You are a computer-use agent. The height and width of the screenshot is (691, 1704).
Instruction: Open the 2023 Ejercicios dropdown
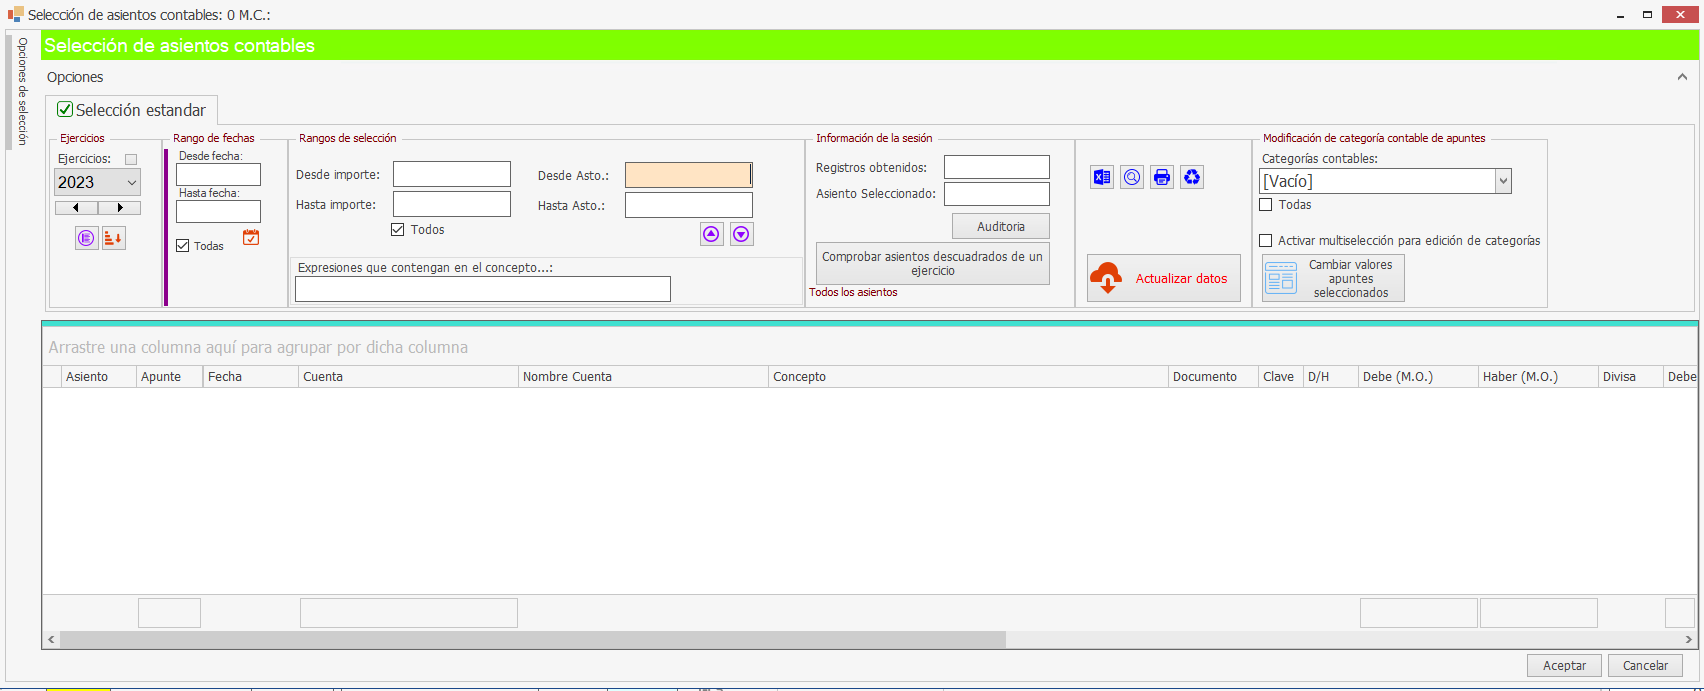pyautogui.click(x=131, y=182)
